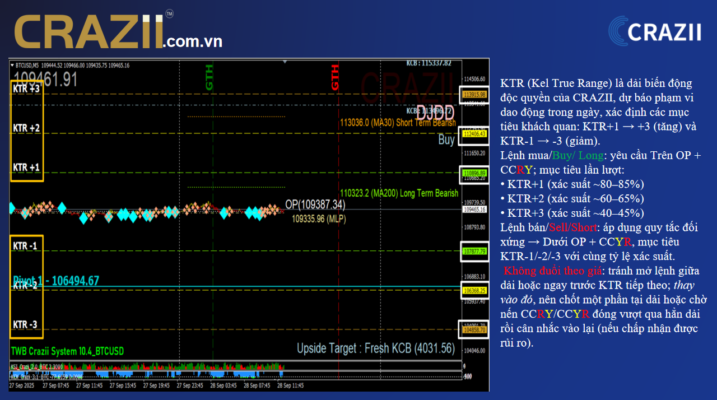
Task: Click the 28 Sep 07:45 time axis label
Action: [257, 385]
